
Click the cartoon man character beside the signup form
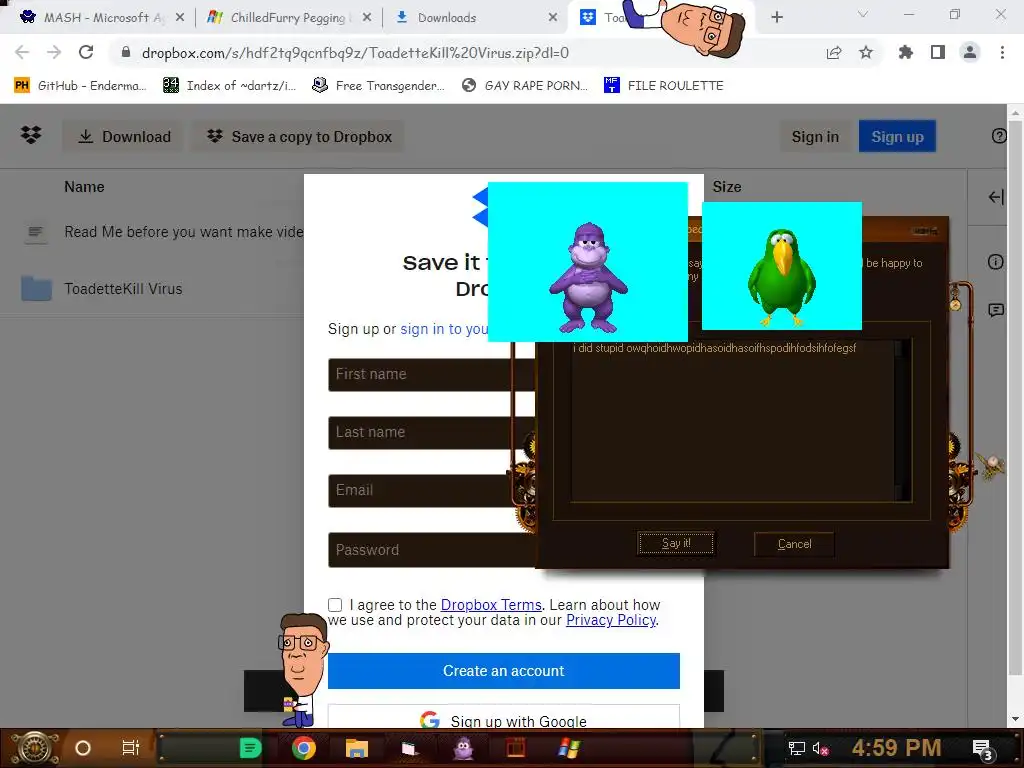click(x=302, y=669)
